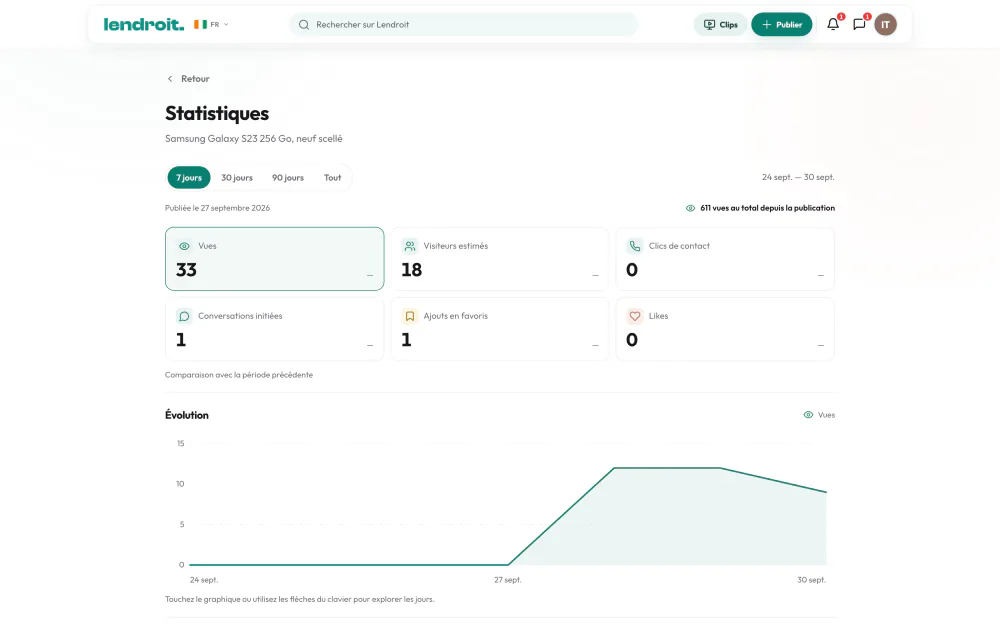
Task: Click the lendroit logo
Action: pyautogui.click(x=143, y=24)
